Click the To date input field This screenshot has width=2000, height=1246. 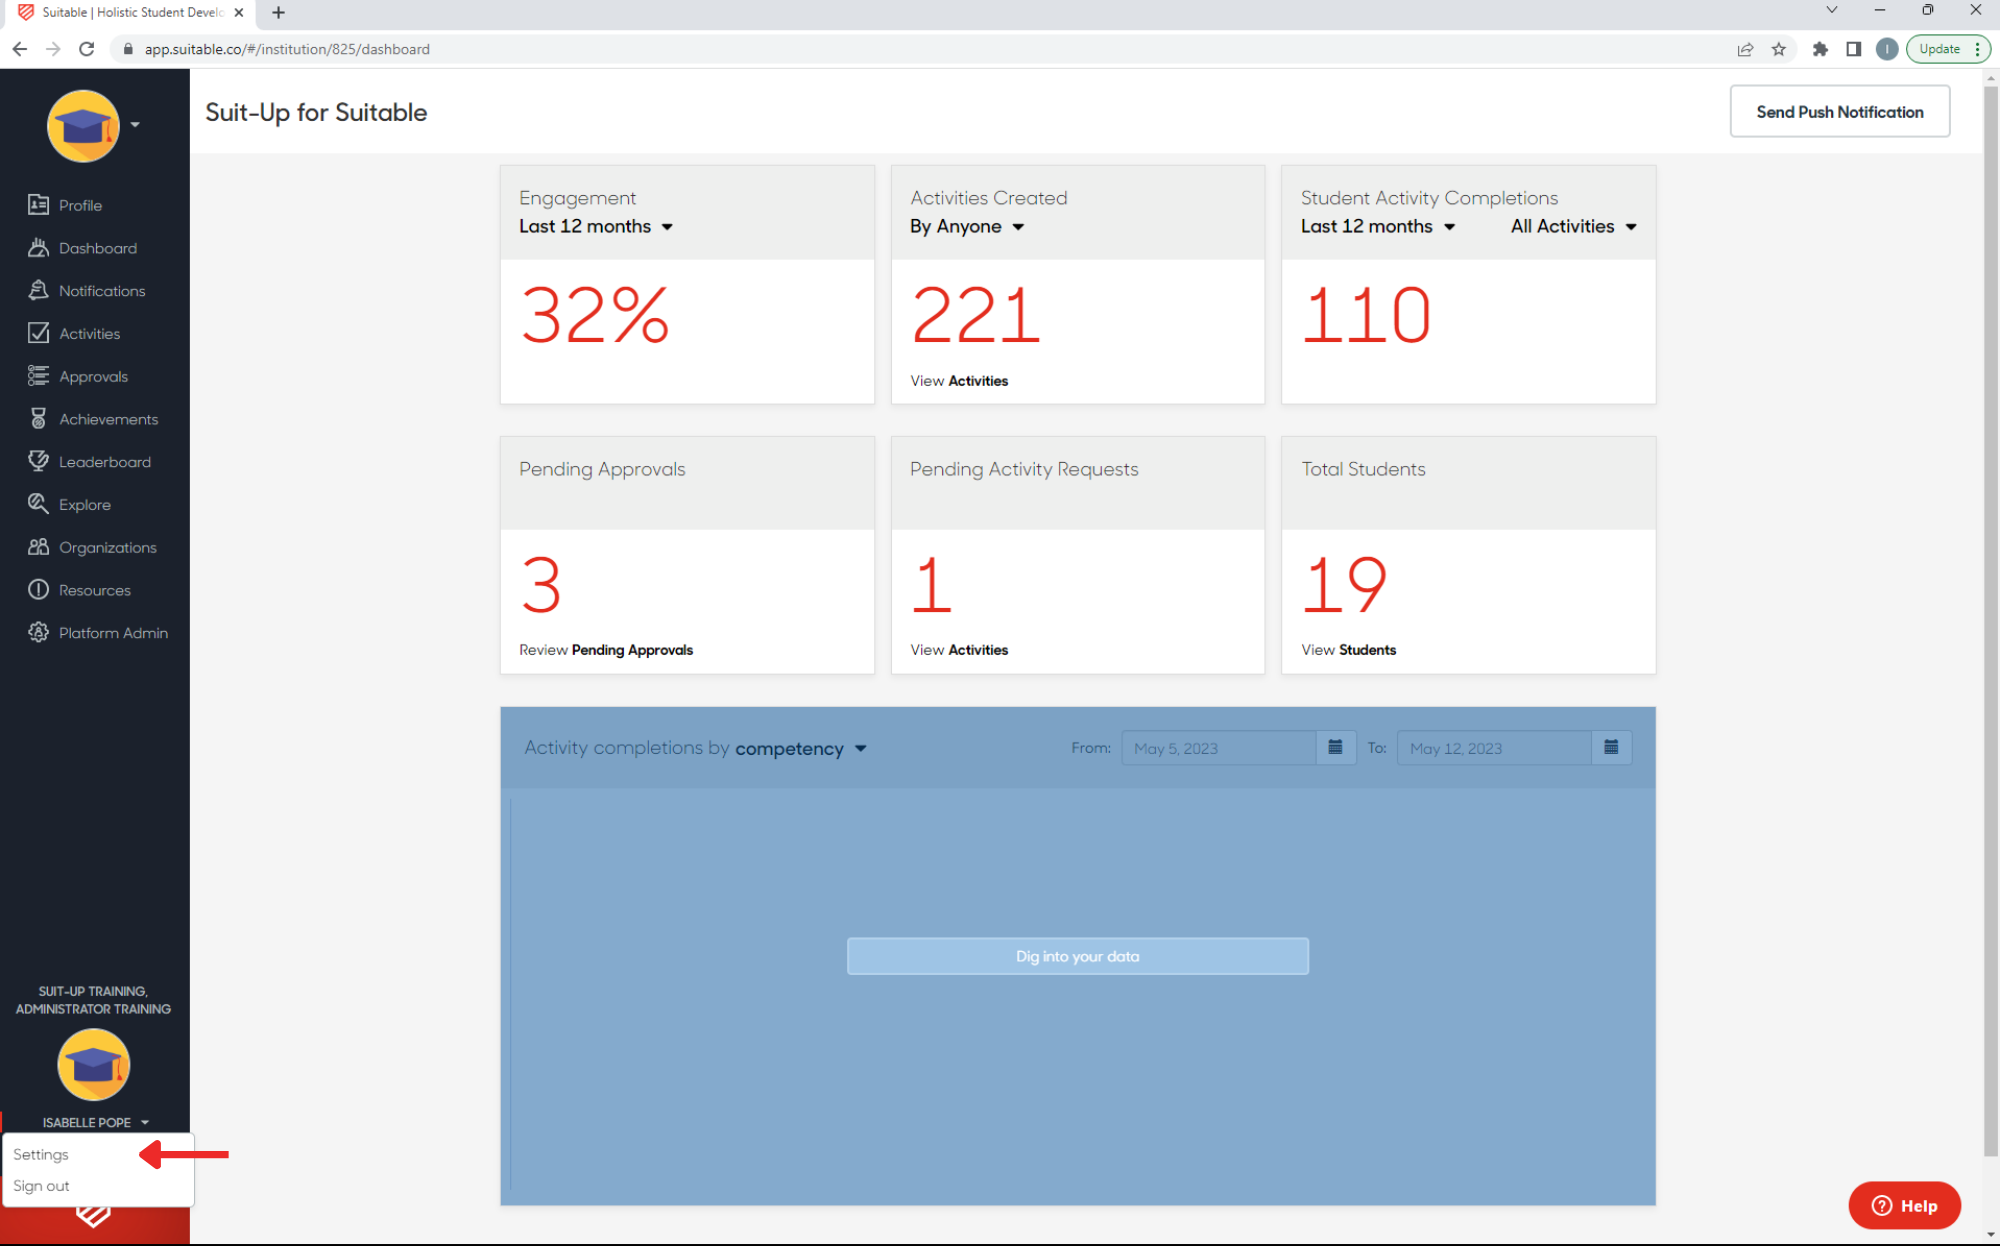coord(1493,748)
